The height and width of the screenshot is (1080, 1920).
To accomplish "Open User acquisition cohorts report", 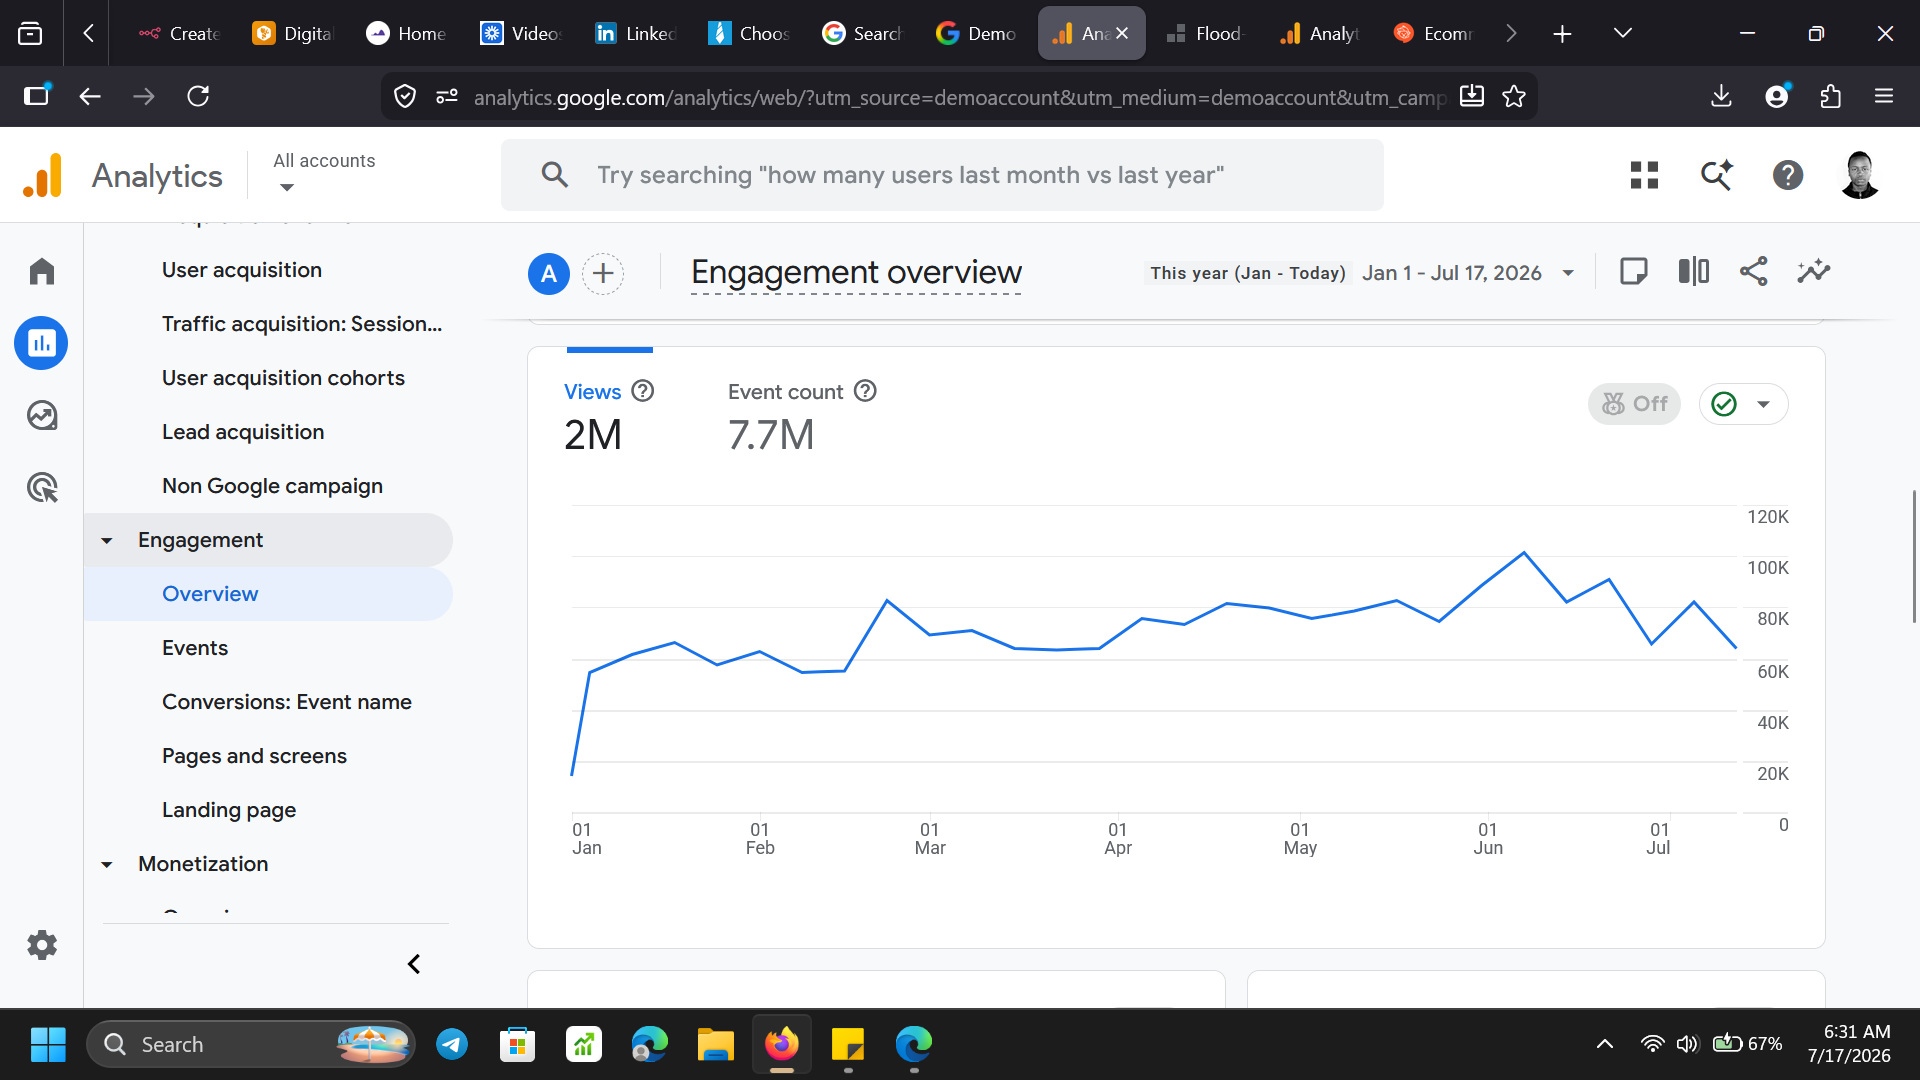I will click(283, 378).
